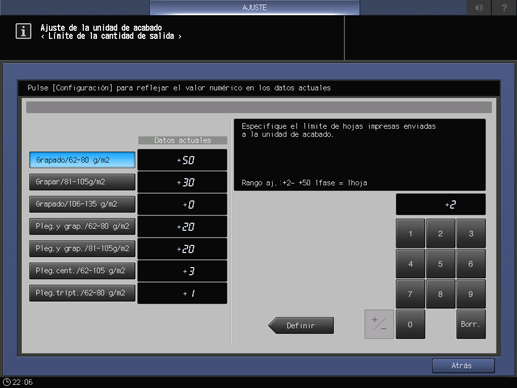Click the clock icon in the status bar
The image size is (517, 388).
click(6, 382)
